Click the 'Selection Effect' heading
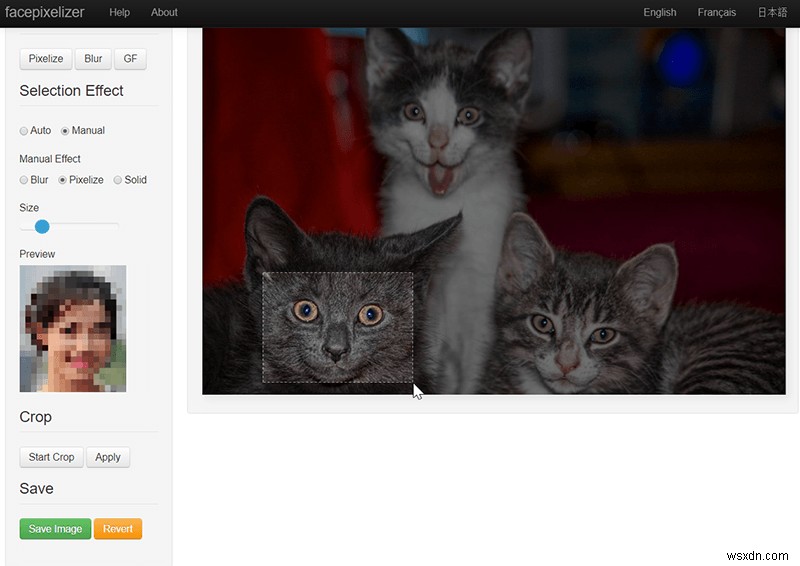The image size is (800, 566). click(71, 91)
